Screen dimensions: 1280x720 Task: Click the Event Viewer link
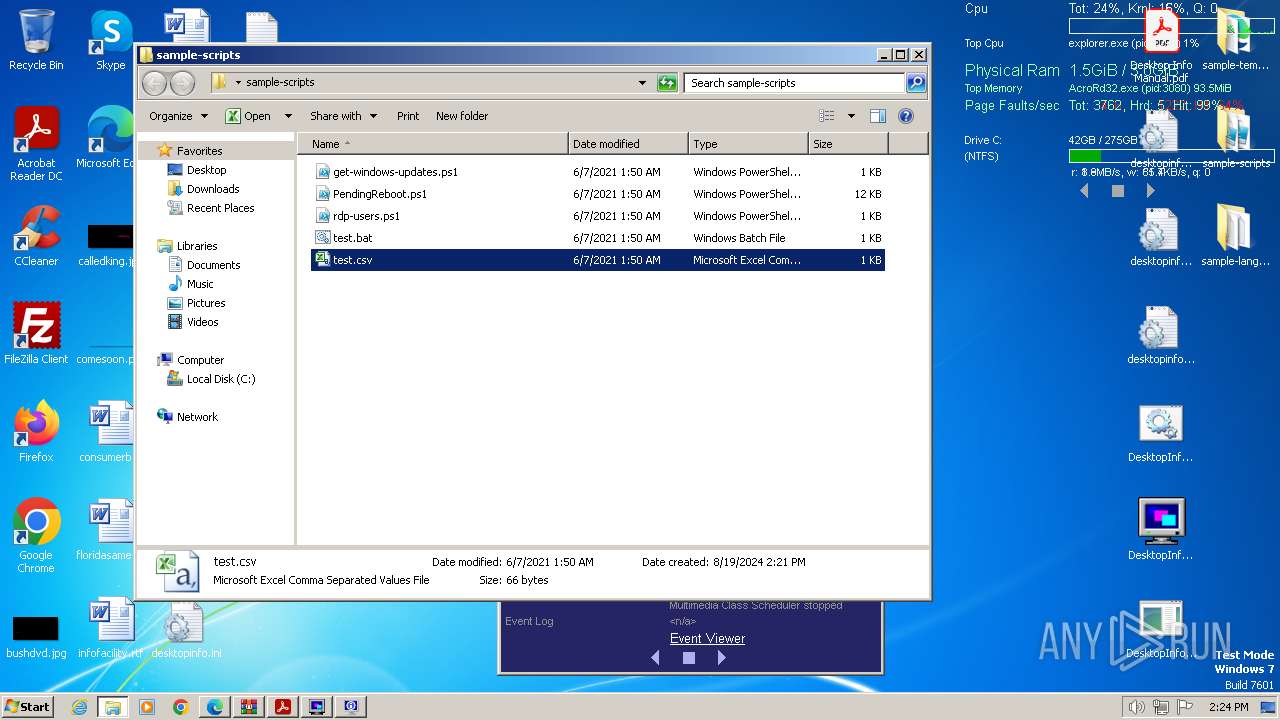[x=707, y=638]
